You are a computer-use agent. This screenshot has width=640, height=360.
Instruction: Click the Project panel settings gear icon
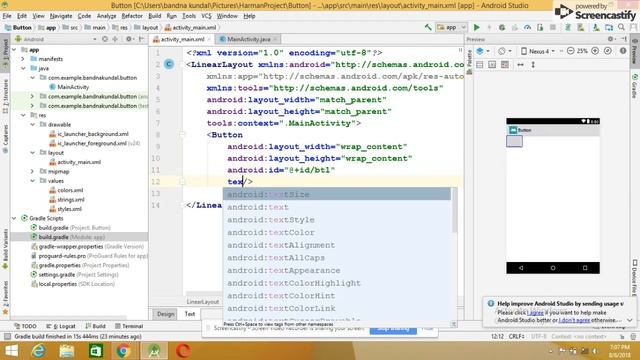point(129,39)
